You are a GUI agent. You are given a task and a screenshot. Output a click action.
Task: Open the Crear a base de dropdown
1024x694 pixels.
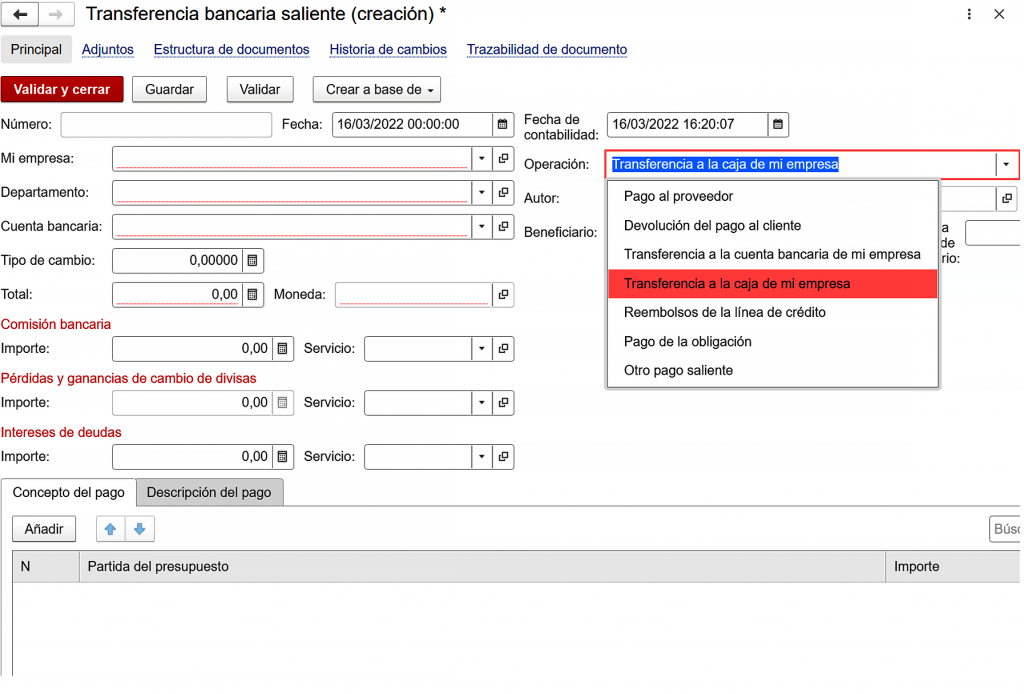coord(377,89)
